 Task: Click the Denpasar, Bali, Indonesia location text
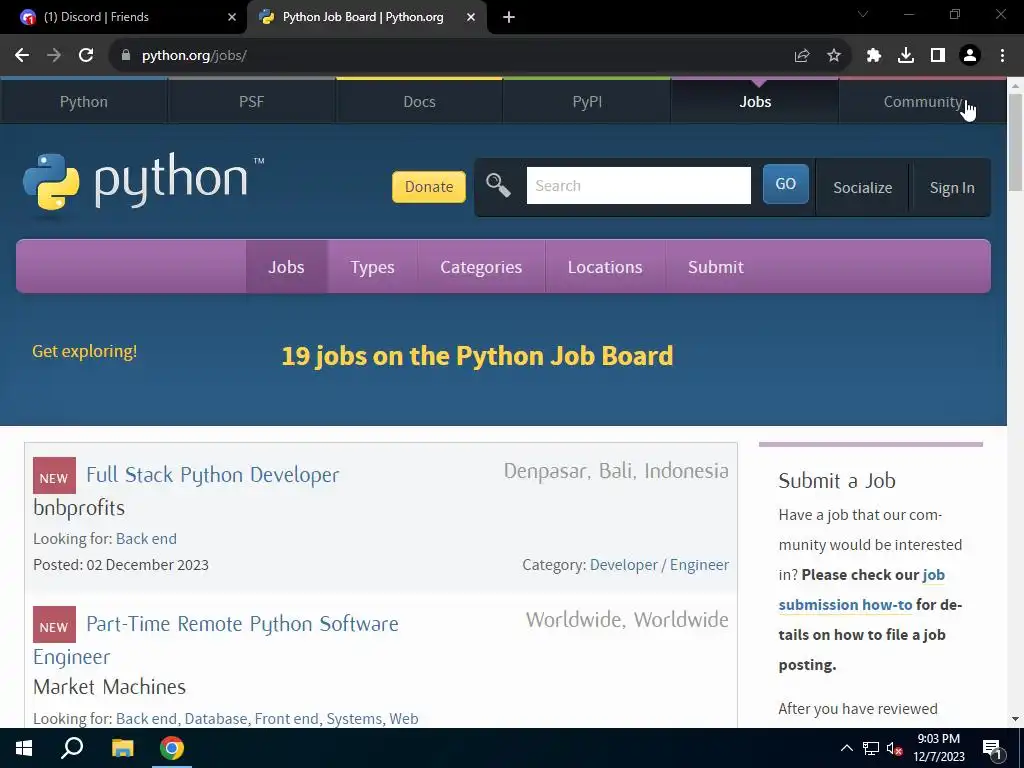pos(616,471)
